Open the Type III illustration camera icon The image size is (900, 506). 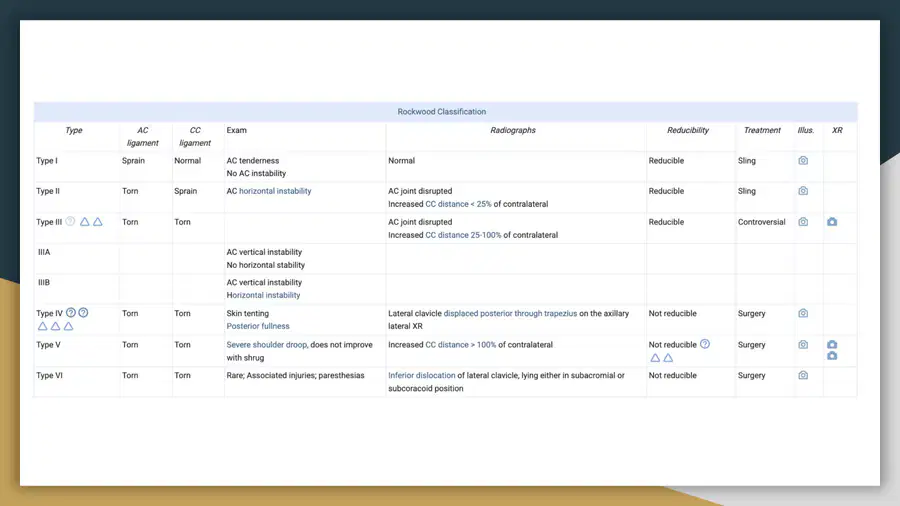point(803,222)
